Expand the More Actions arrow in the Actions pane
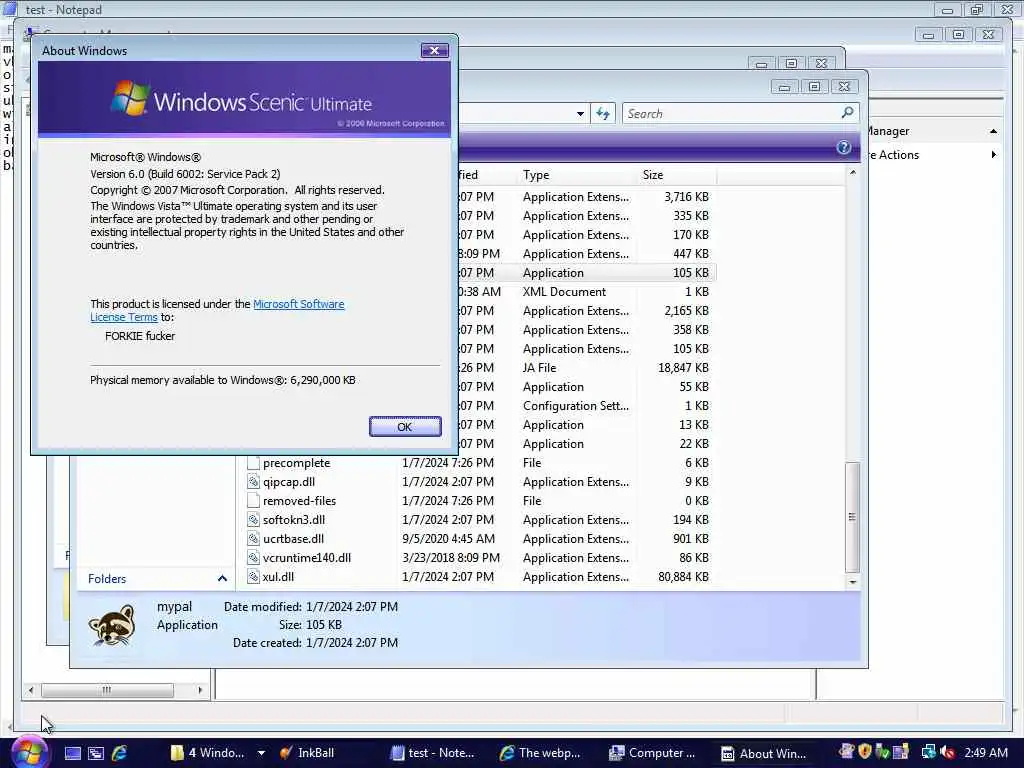 tap(993, 155)
